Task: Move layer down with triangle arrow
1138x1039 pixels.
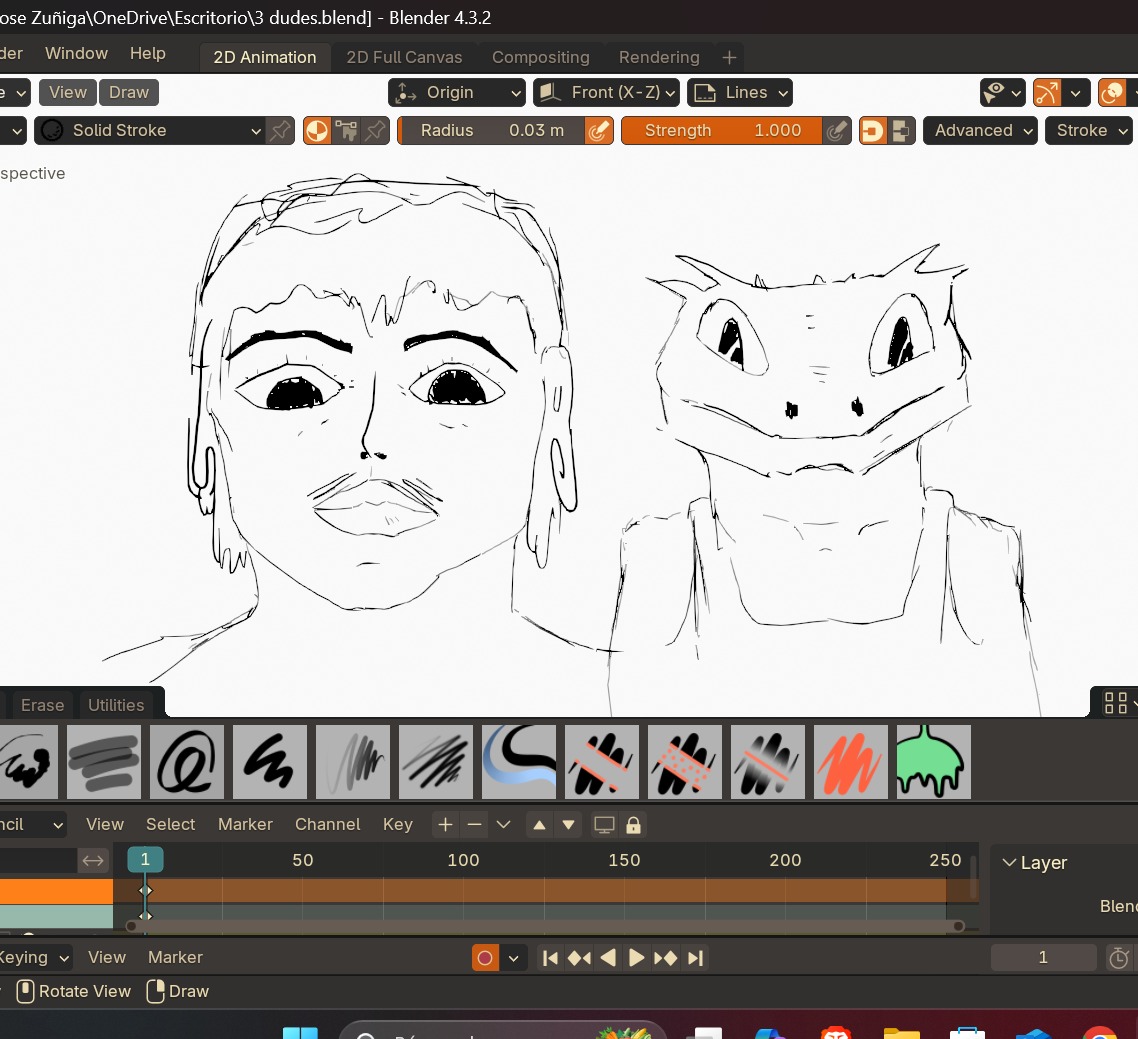Action: click(x=568, y=825)
